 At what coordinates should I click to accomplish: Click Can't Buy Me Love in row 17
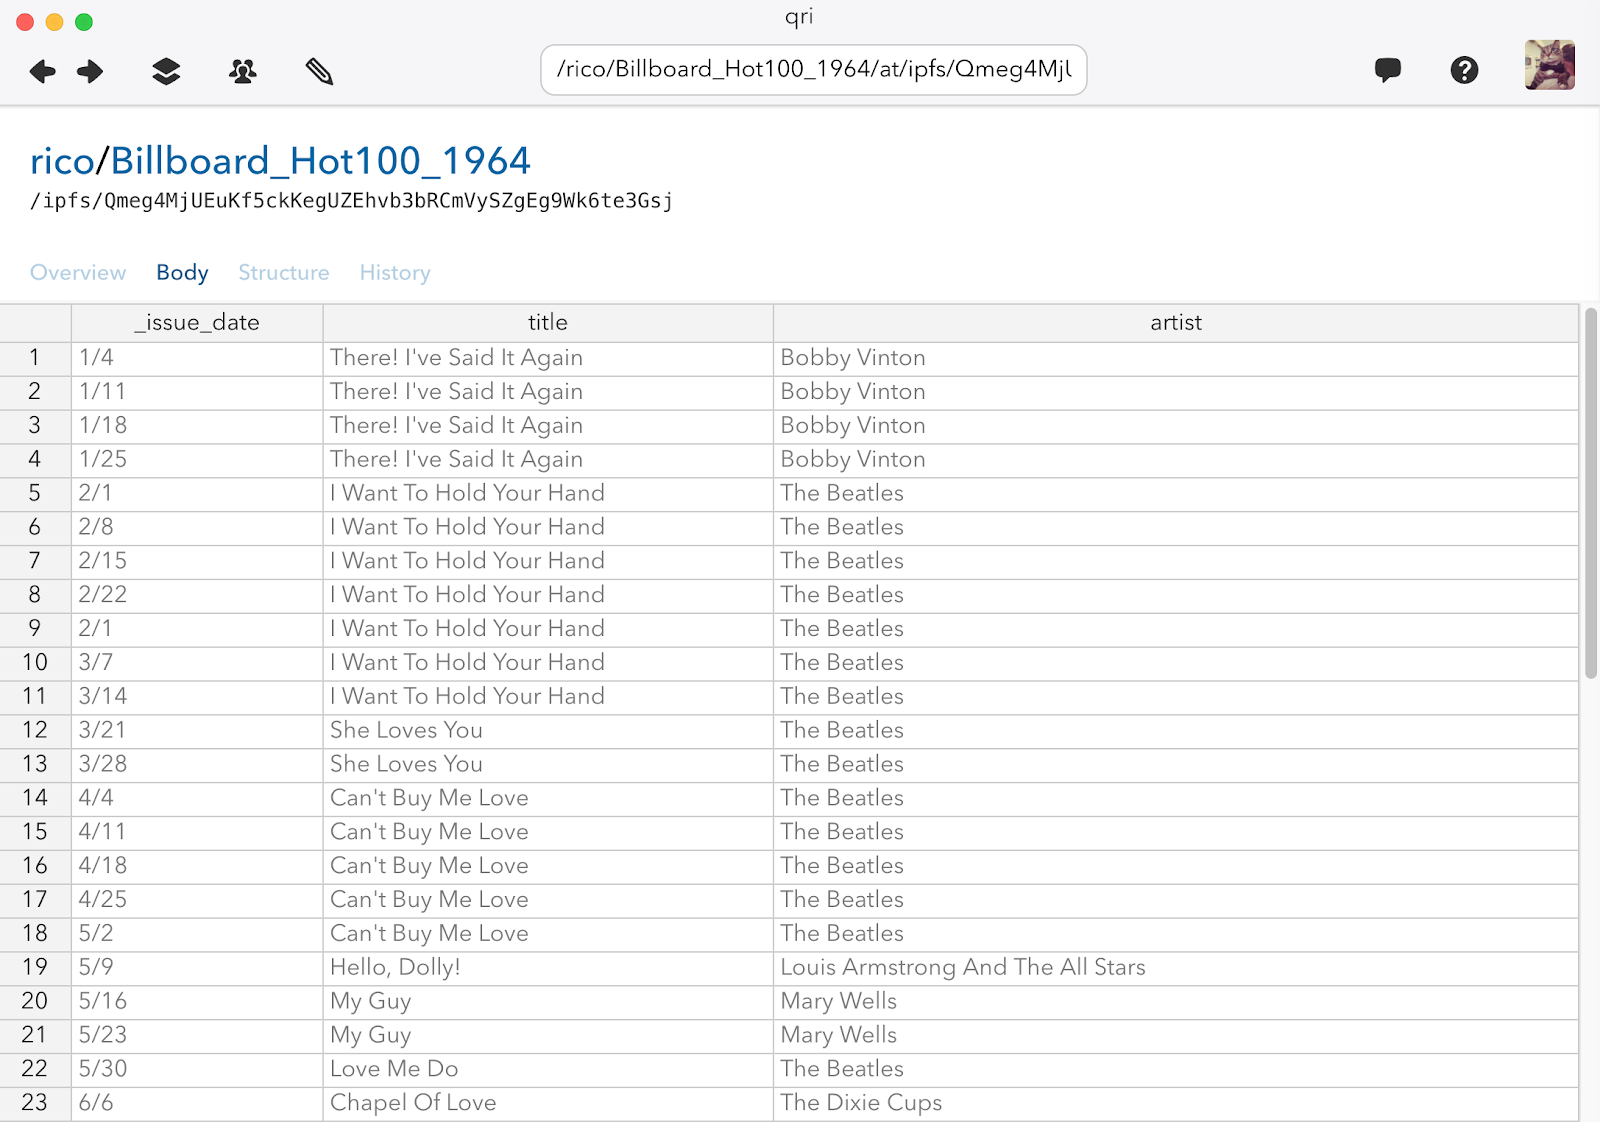548,900
